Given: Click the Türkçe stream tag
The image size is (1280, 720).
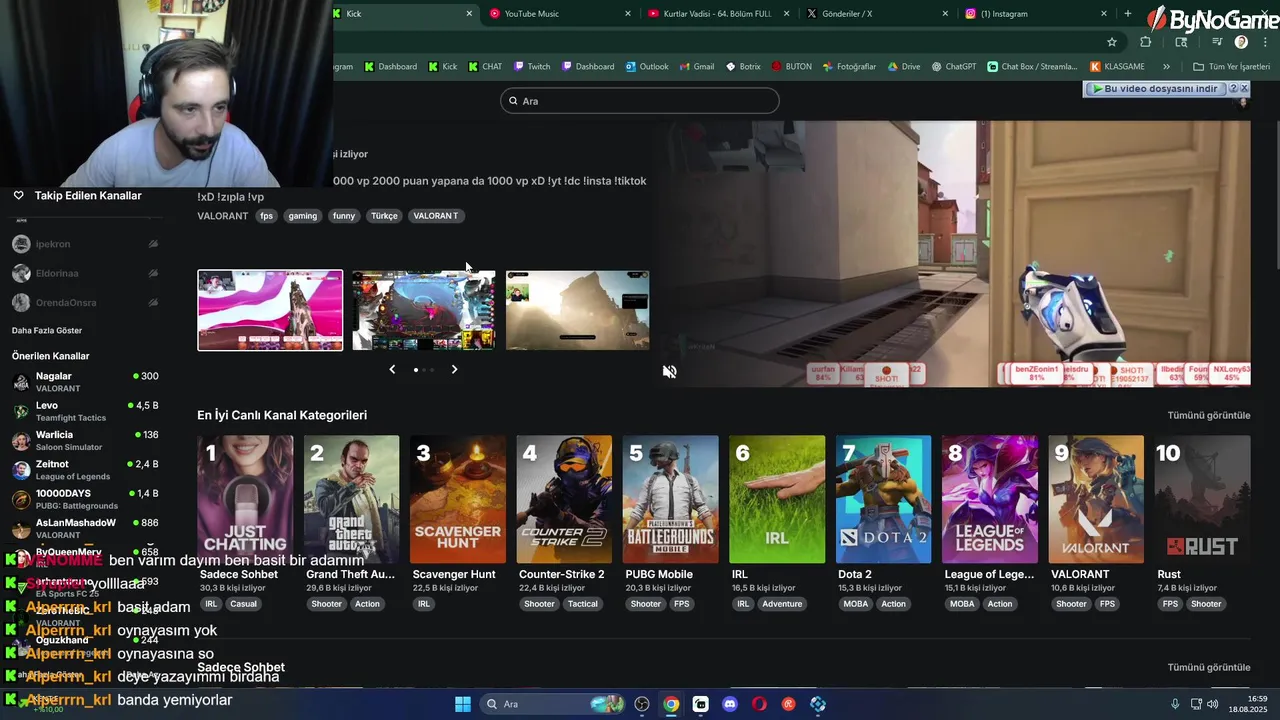Looking at the screenshot, I should (384, 216).
